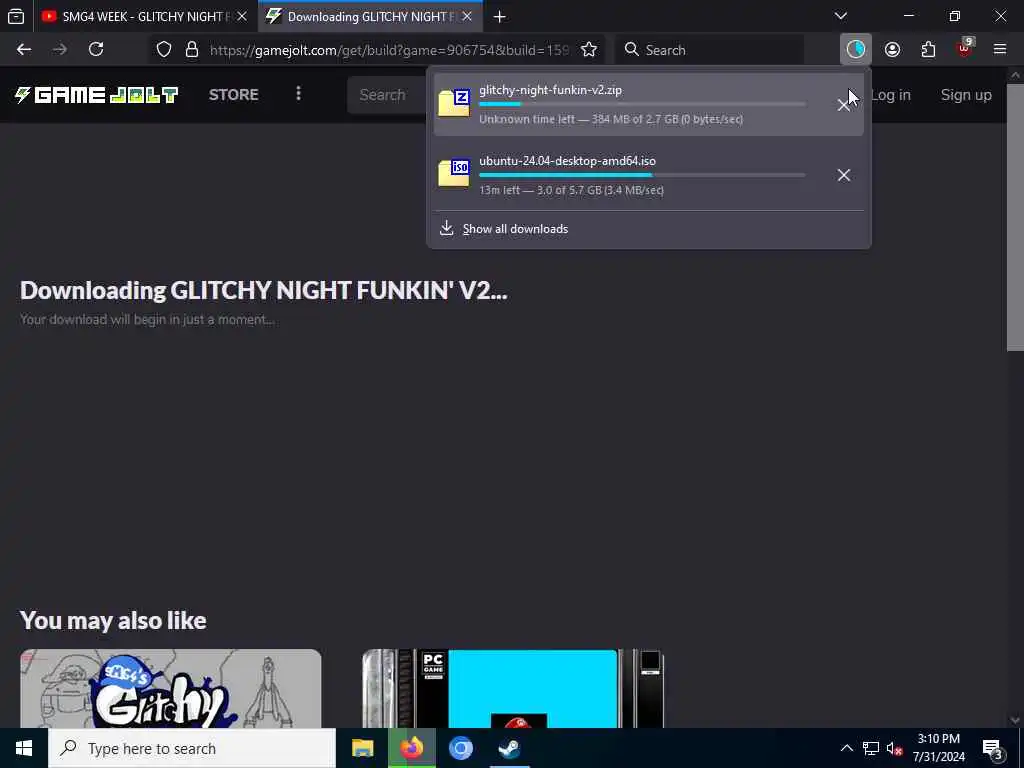Open File Explorer from taskbar
Screen dimensions: 1024x768
pyautogui.click(x=362, y=748)
